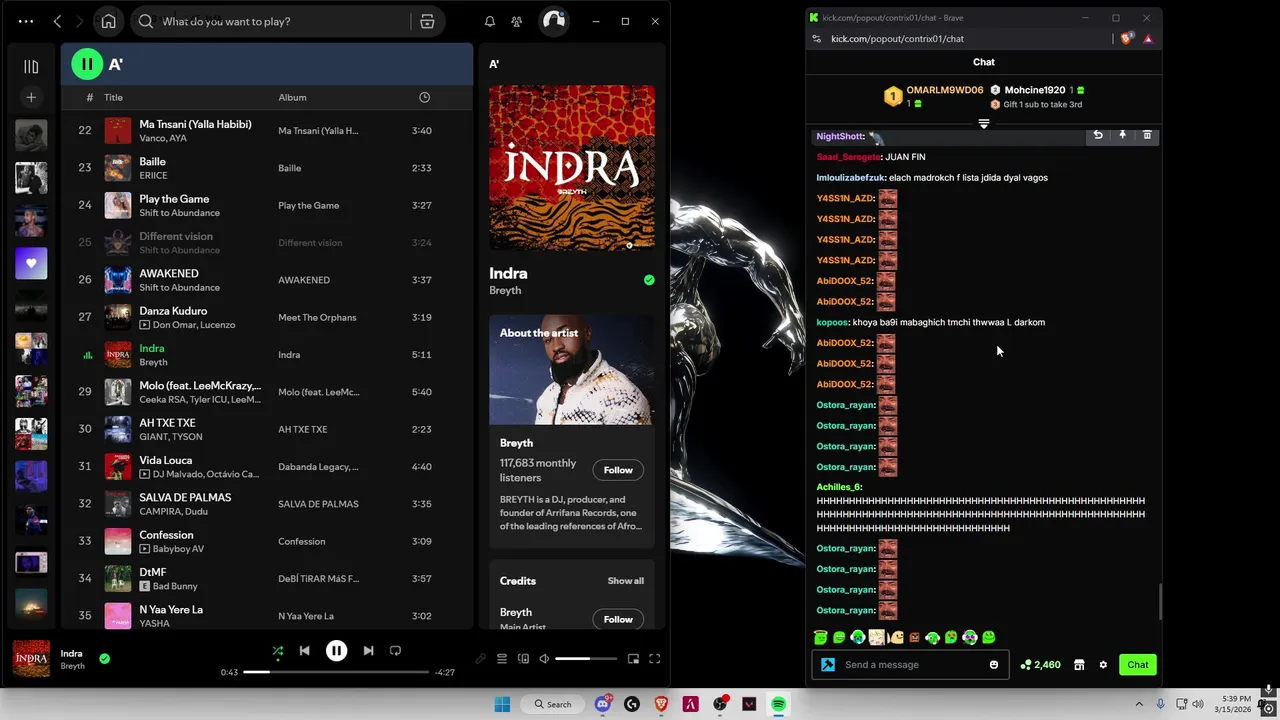This screenshot has height=720, width=1280.
Task: Select track SALVA DE PALMAS
Action: [x=266, y=504]
